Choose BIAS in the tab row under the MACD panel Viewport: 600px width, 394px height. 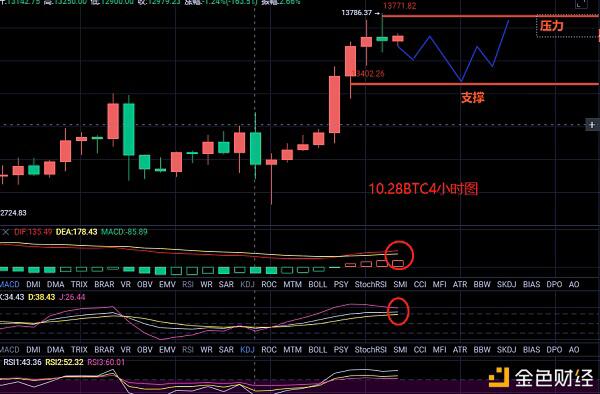tap(532, 284)
